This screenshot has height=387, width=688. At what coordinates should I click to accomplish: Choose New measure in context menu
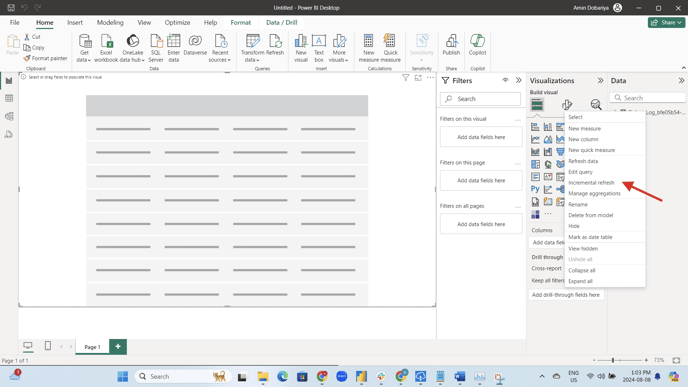tap(584, 129)
